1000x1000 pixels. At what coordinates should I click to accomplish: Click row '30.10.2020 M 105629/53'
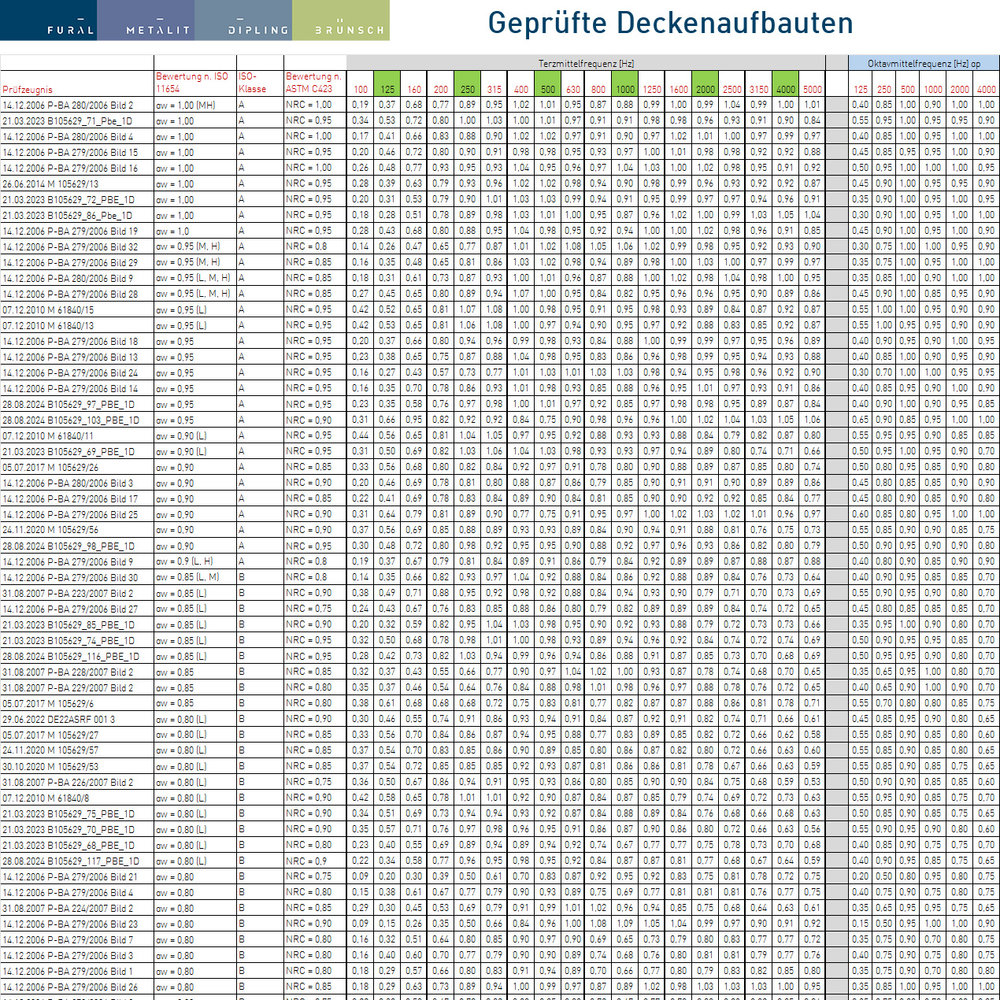coord(499,766)
